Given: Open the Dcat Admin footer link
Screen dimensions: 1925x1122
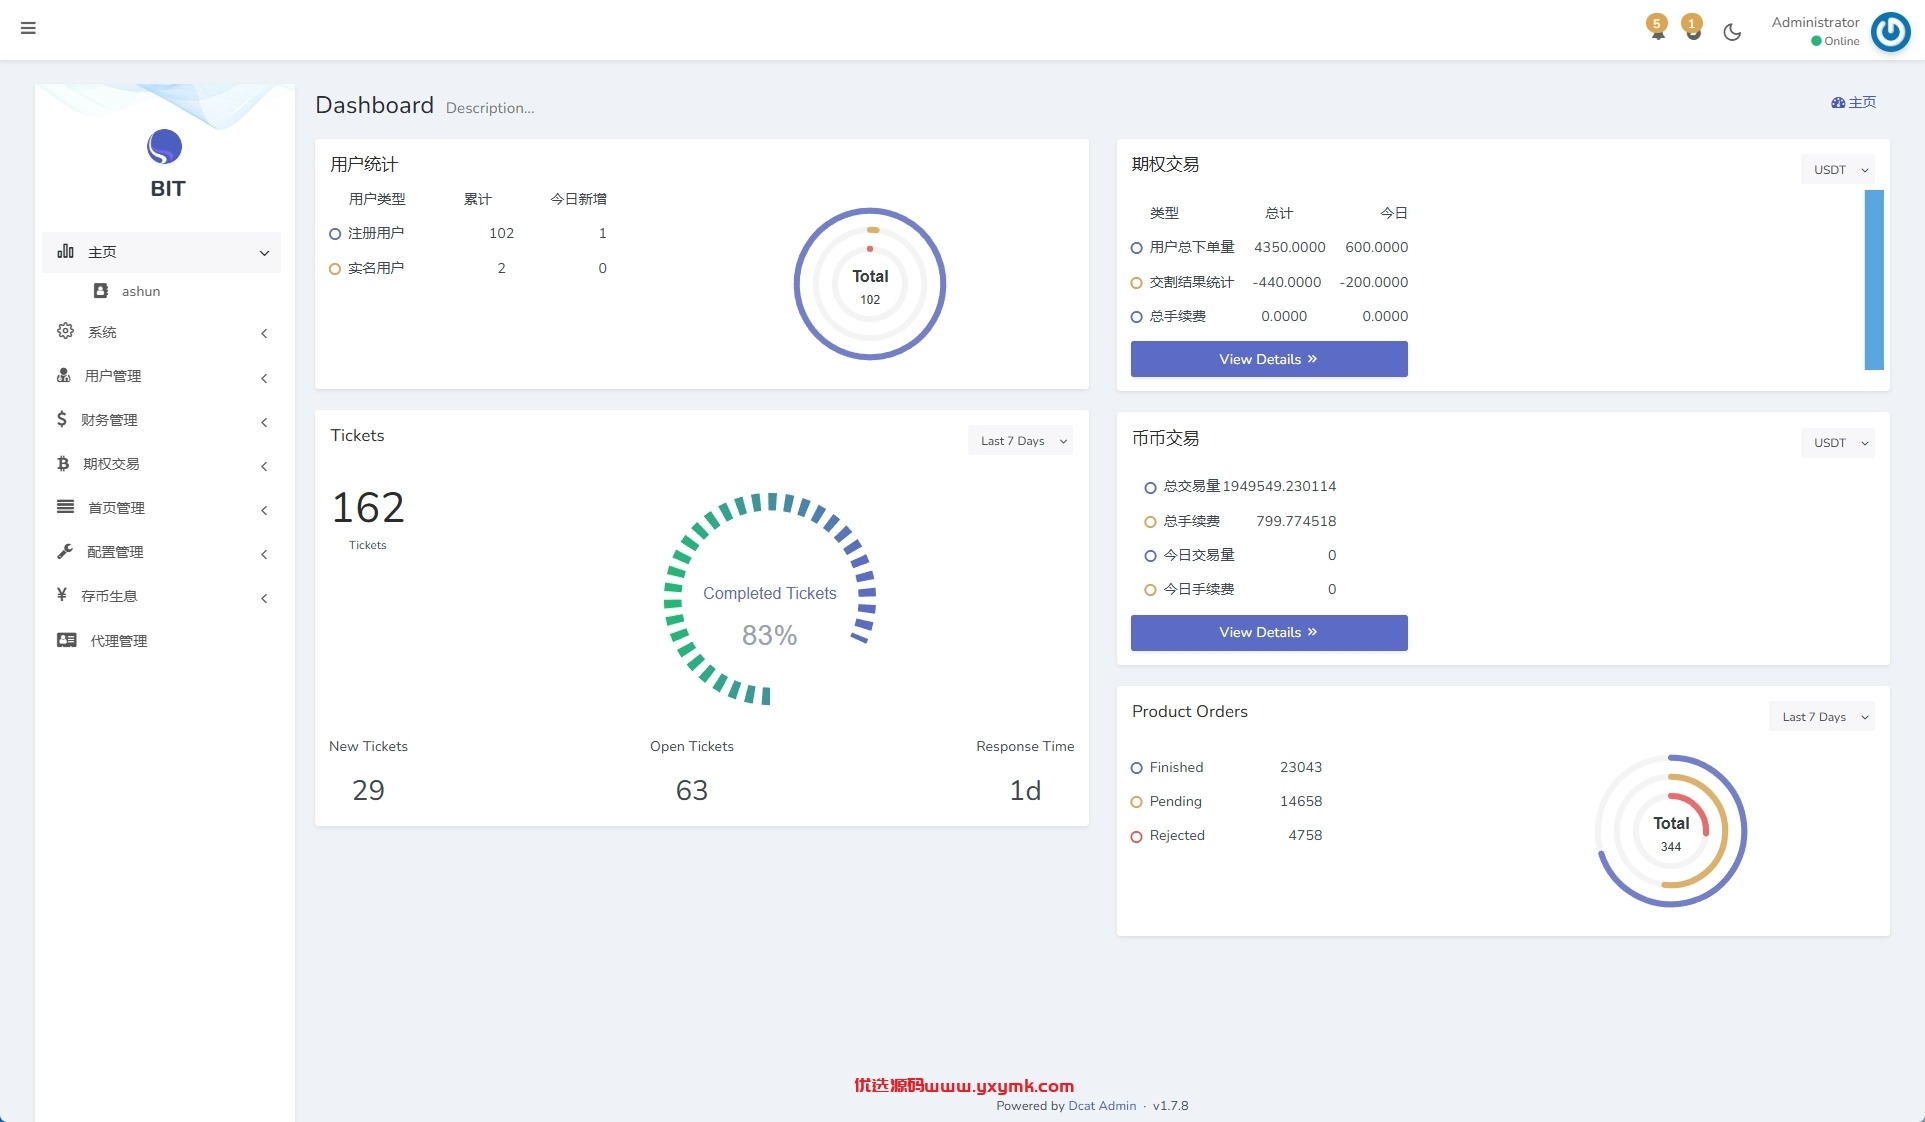Looking at the screenshot, I should [x=1102, y=1106].
